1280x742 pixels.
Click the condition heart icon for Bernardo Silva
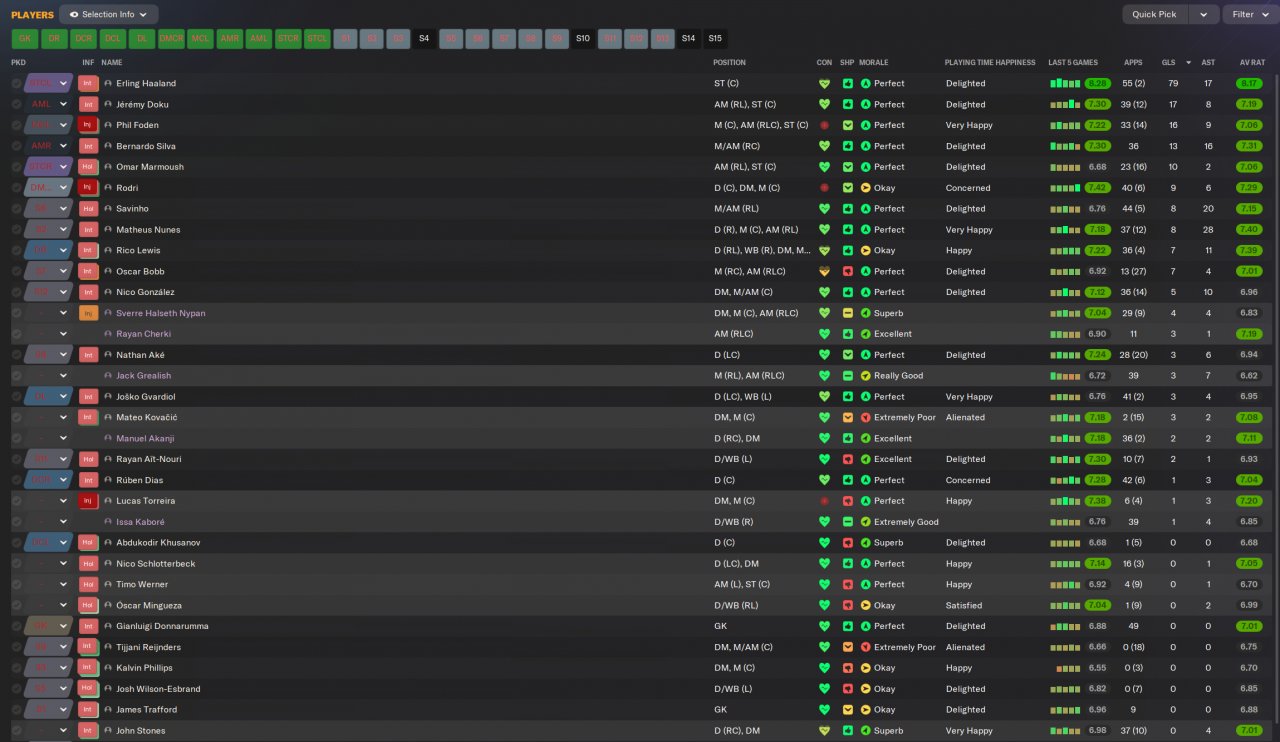click(824, 146)
